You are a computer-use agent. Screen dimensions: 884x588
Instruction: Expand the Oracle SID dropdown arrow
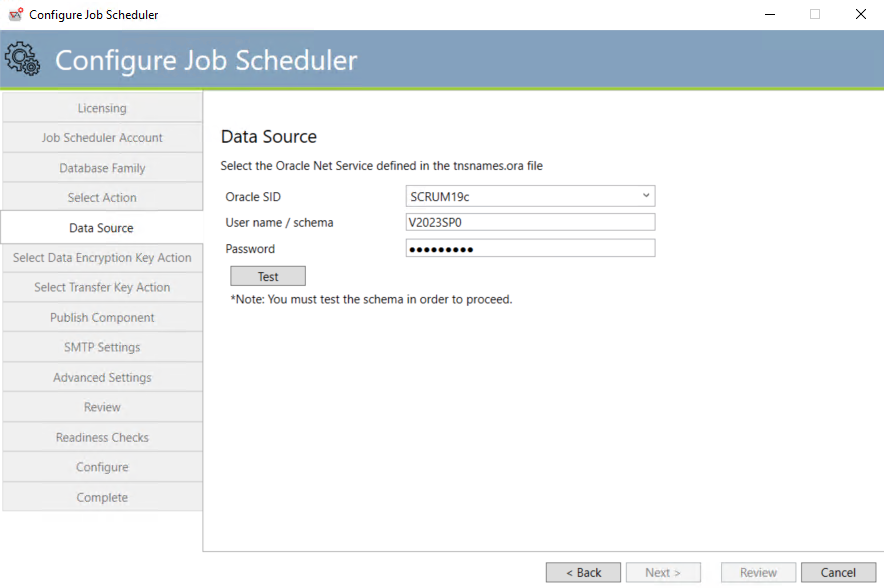pos(646,196)
